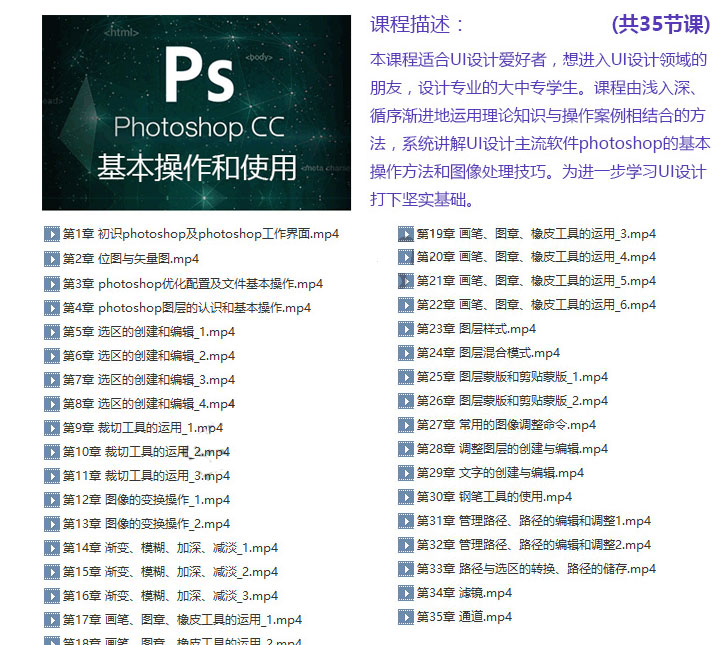The width and height of the screenshot is (723, 645).
Task: Open the Photoshop CC course cover image
Action: coord(196,113)
